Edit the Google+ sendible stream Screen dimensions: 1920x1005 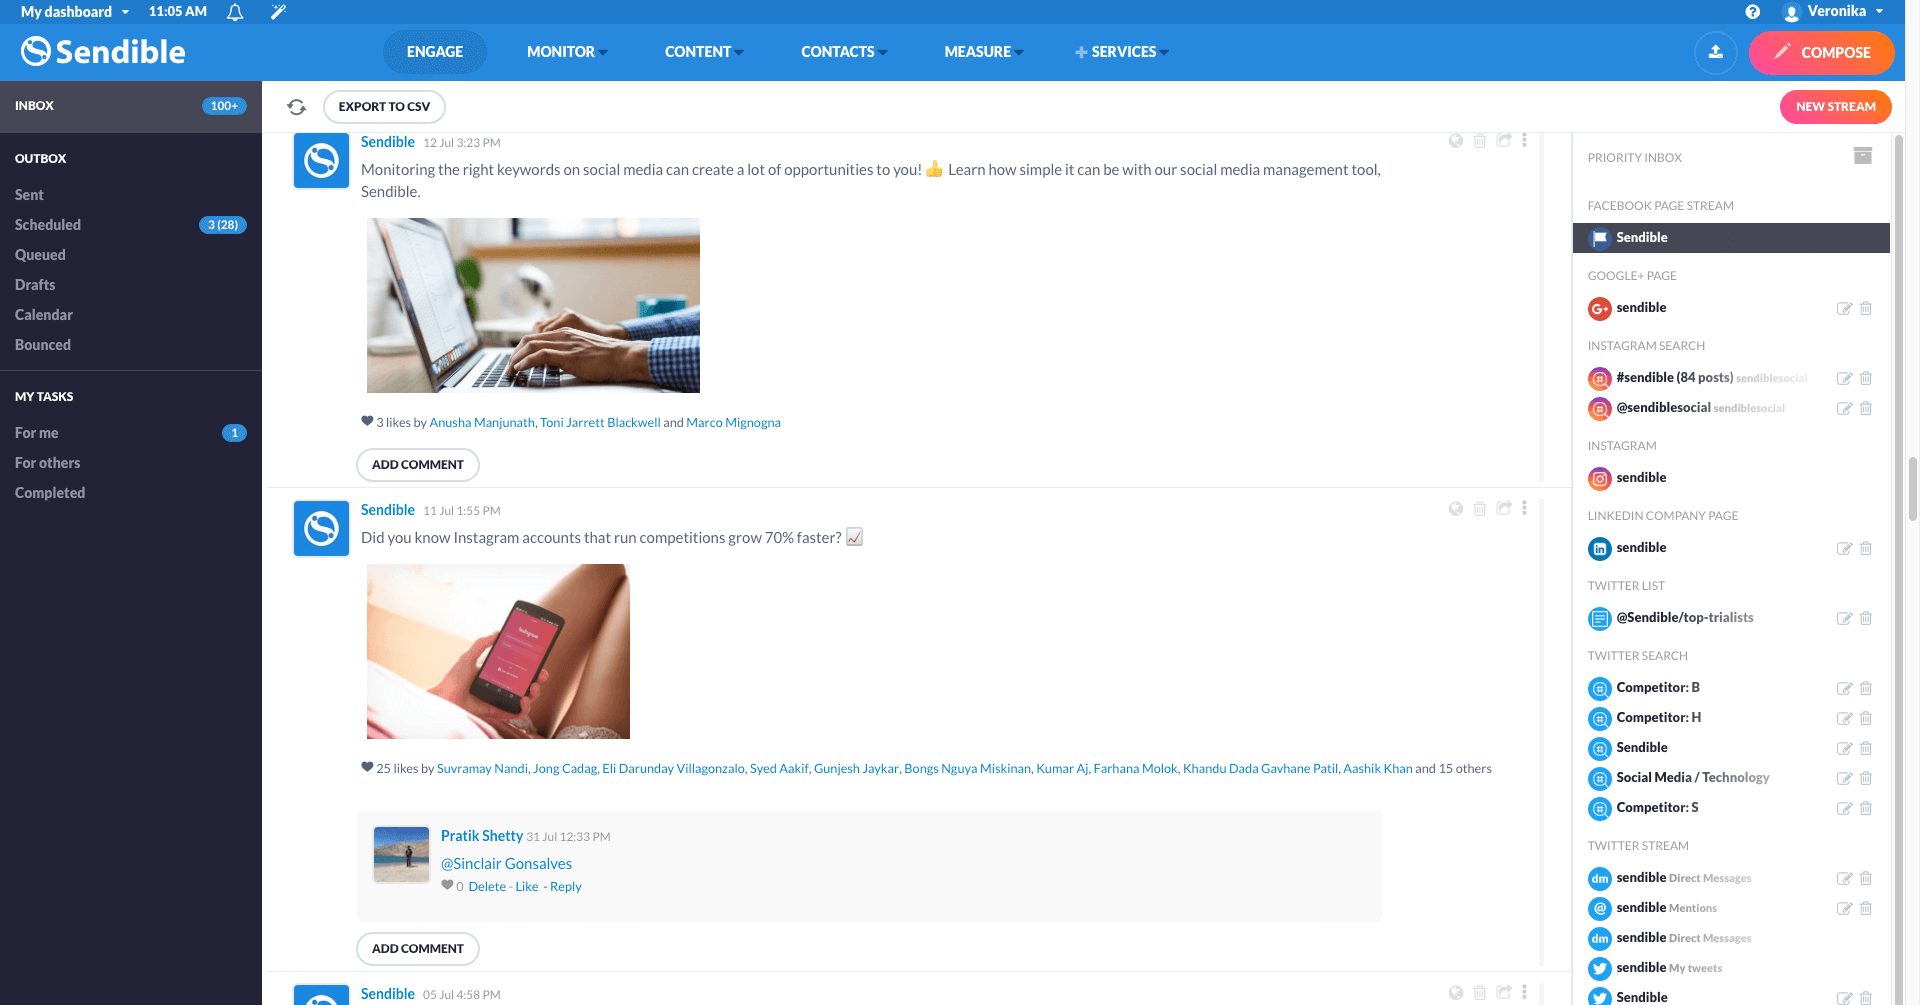pos(1845,308)
